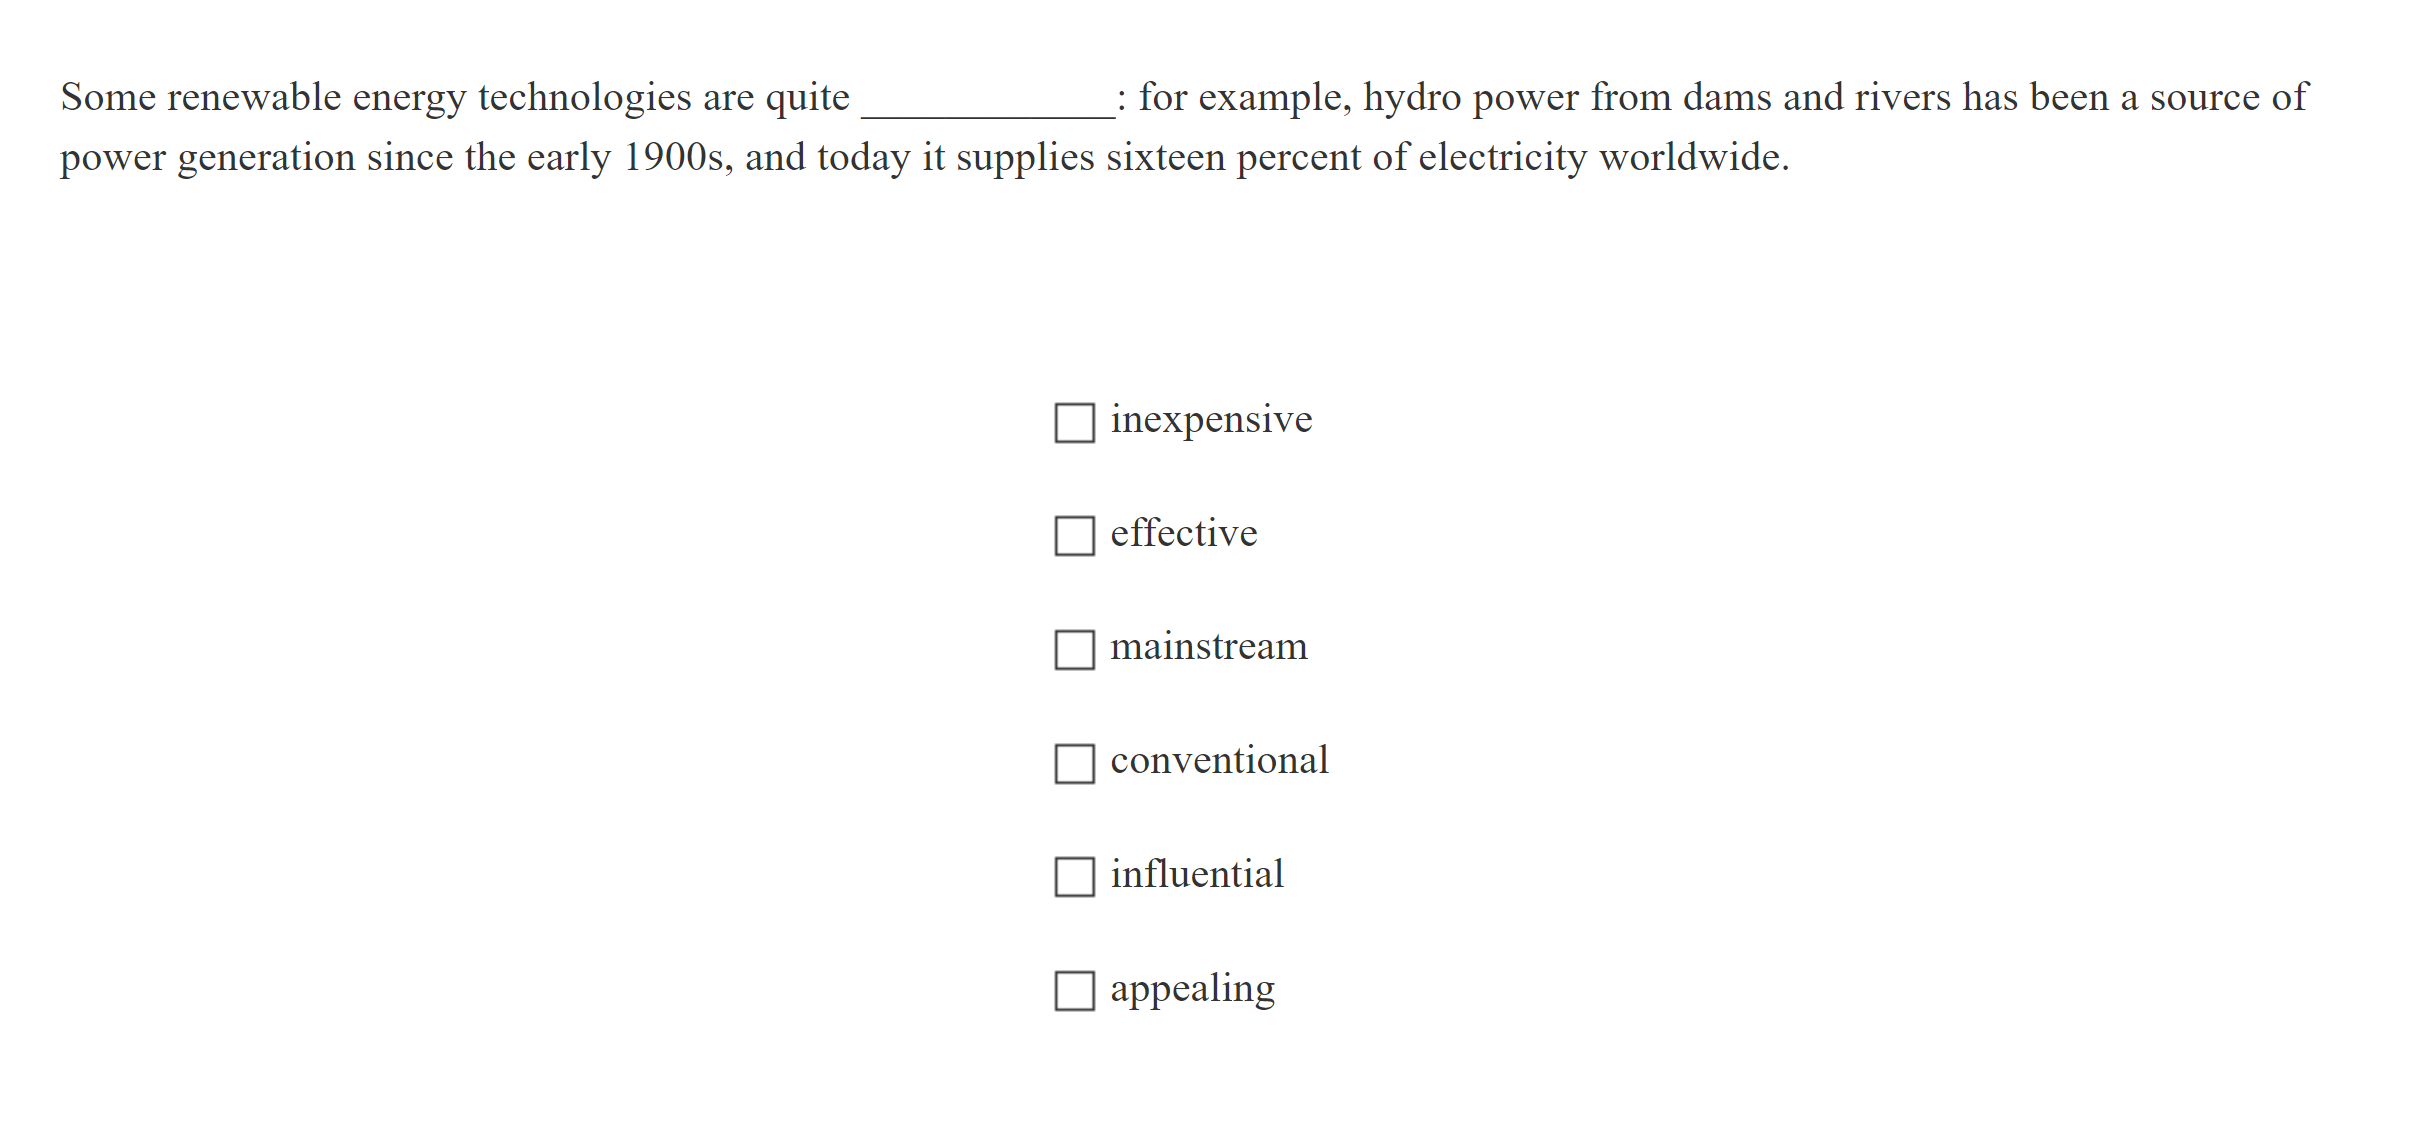Click the word "inexpensive" label
The width and height of the screenshot is (2416, 1145).
coord(1211,420)
